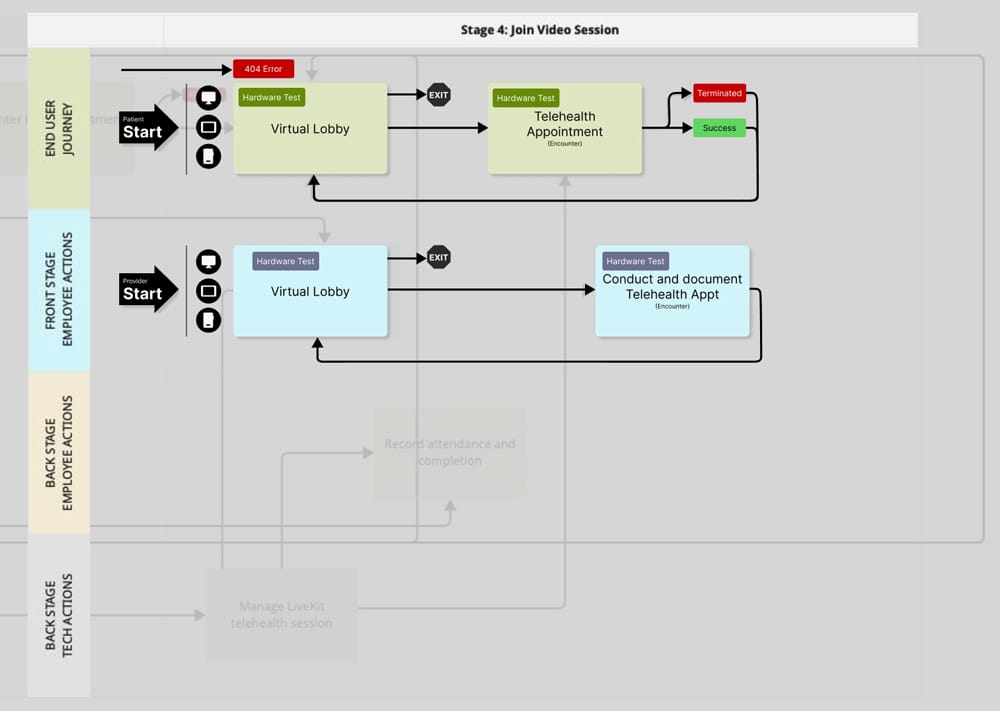Select the provider desktop monitor icon
This screenshot has width=1000, height=711.
pyautogui.click(x=208, y=262)
